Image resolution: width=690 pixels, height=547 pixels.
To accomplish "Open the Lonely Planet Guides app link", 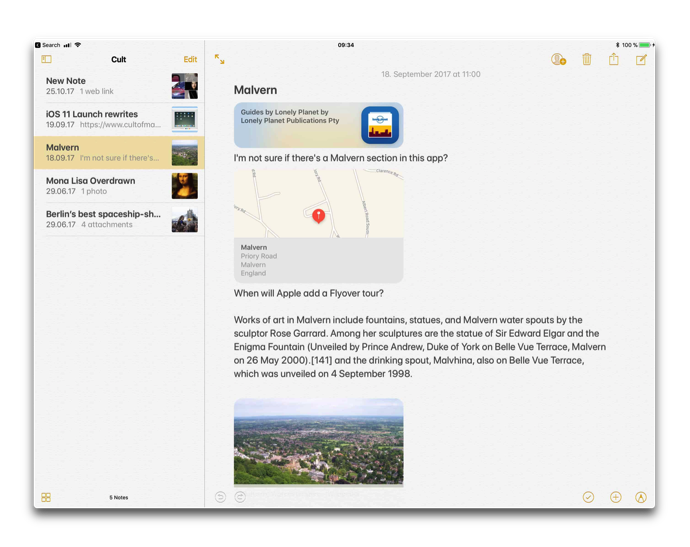I will (319, 125).
